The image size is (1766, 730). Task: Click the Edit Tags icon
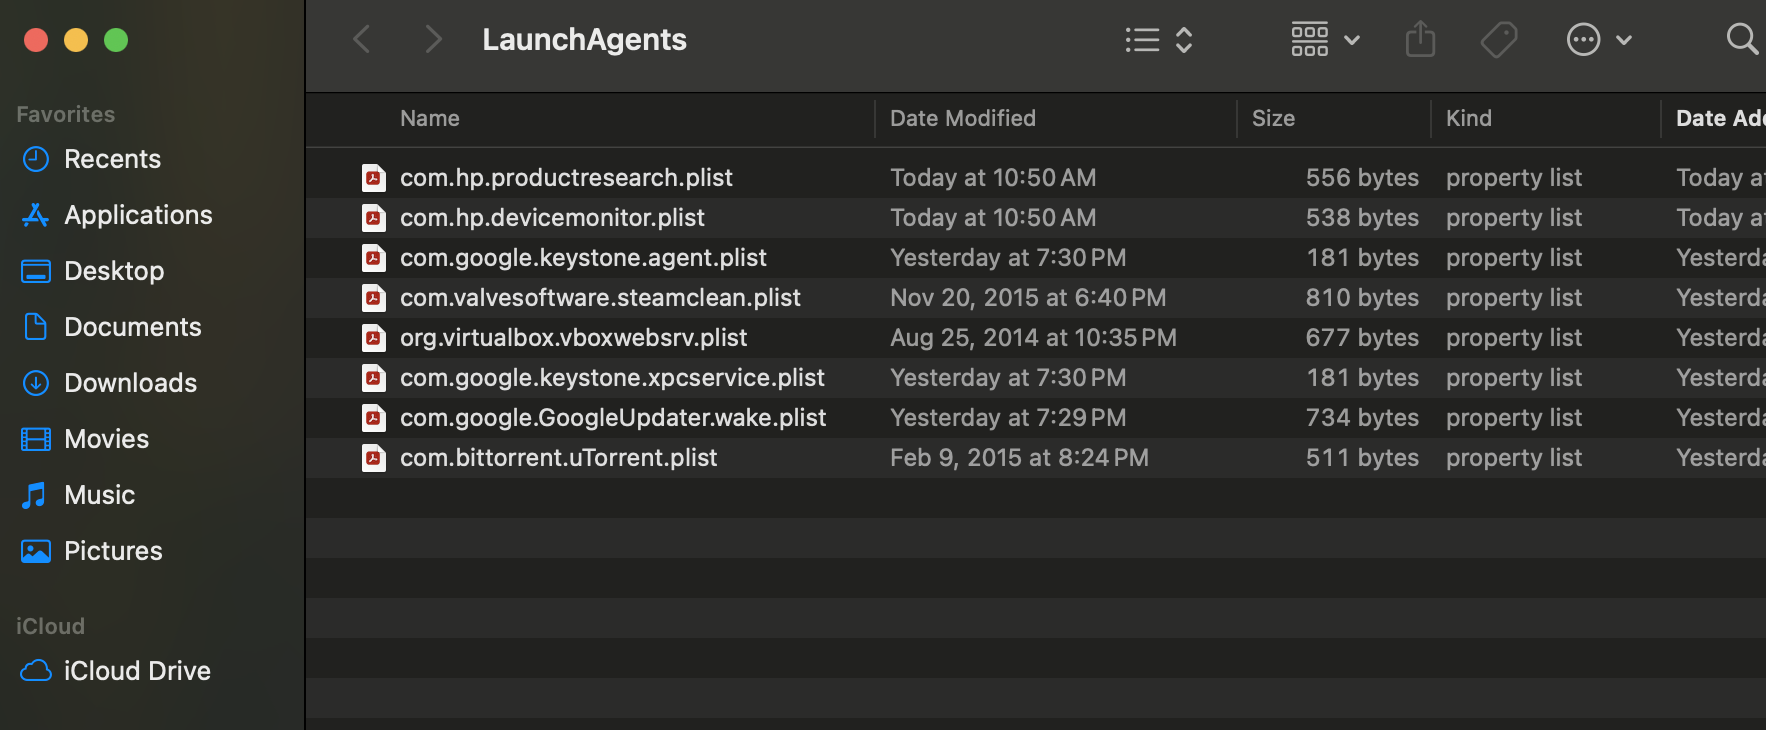pos(1498,40)
